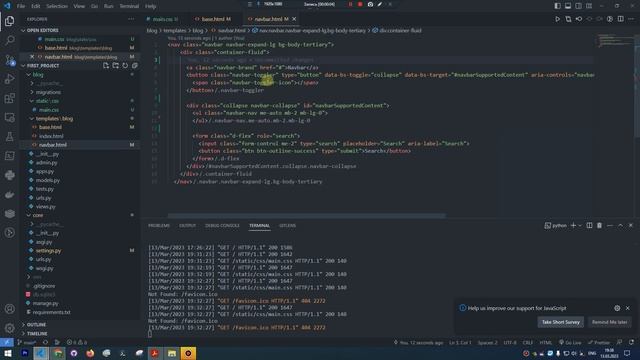Create a new folder in FIRST_PROJECT
The image size is (640, 360).
(116, 65)
